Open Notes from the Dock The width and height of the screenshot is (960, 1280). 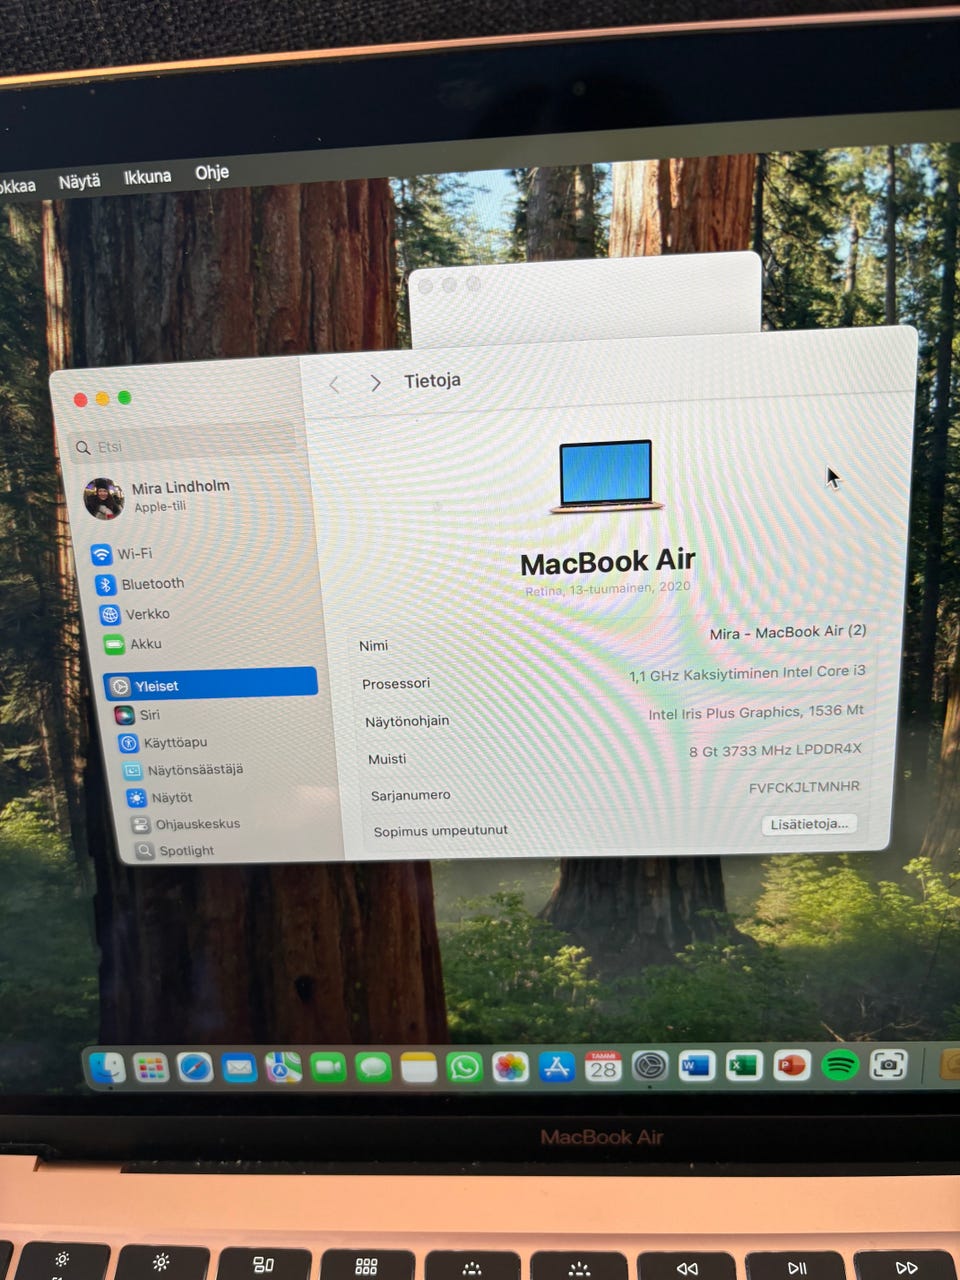[x=419, y=1068]
